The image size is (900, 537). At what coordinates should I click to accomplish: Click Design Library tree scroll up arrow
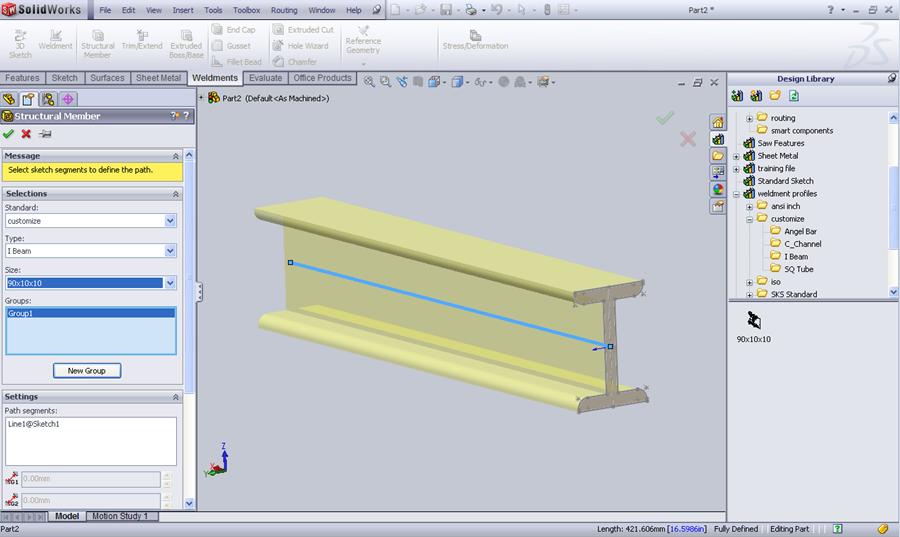893,118
